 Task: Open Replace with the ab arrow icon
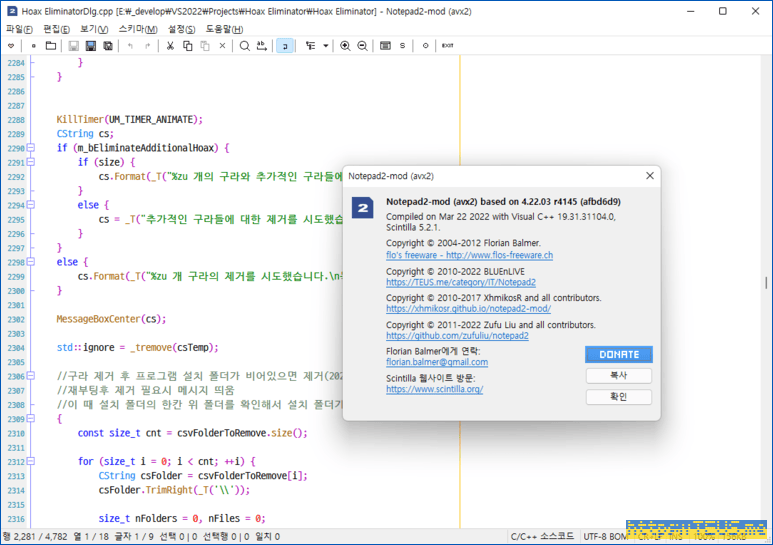click(x=262, y=46)
